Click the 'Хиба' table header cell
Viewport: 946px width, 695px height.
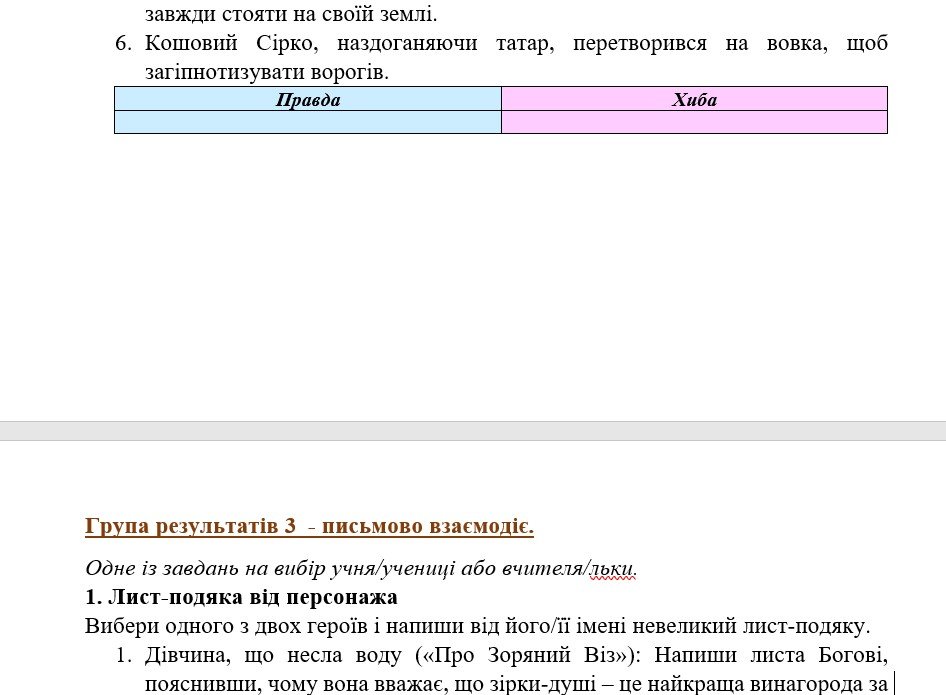coord(694,100)
